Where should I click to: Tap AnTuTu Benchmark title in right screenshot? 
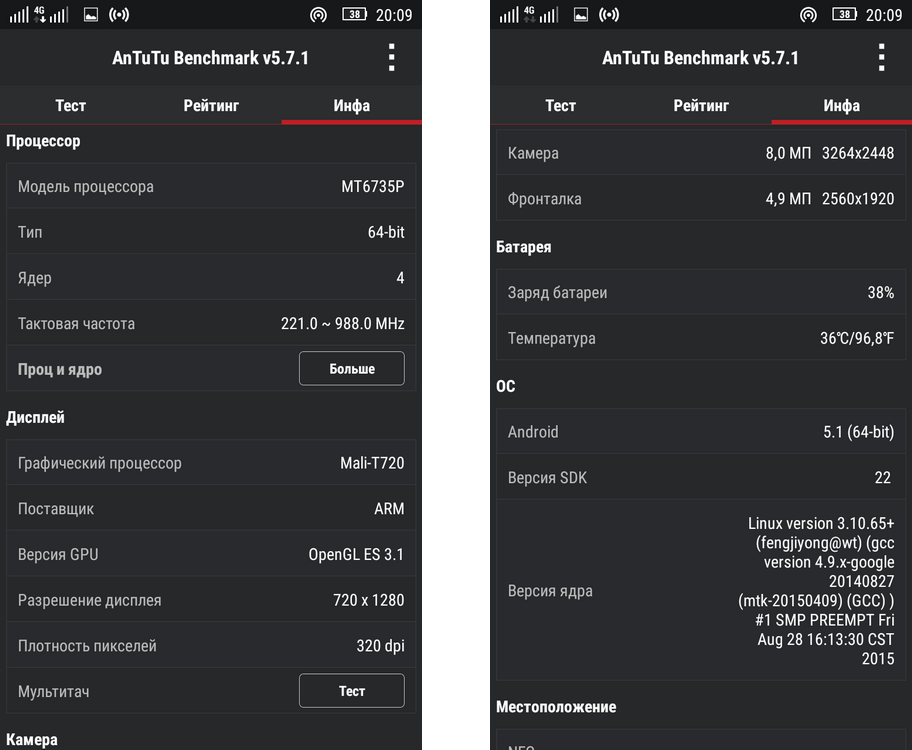coord(700,58)
